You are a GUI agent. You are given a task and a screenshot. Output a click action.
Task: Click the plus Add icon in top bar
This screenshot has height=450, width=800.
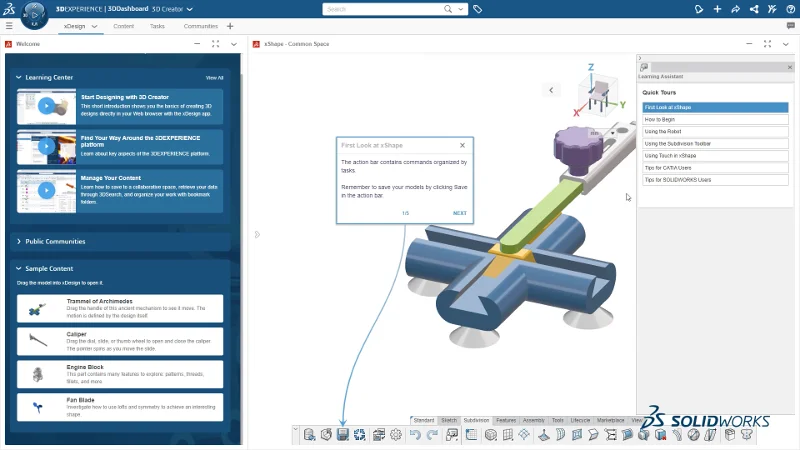(x=717, y=9)
